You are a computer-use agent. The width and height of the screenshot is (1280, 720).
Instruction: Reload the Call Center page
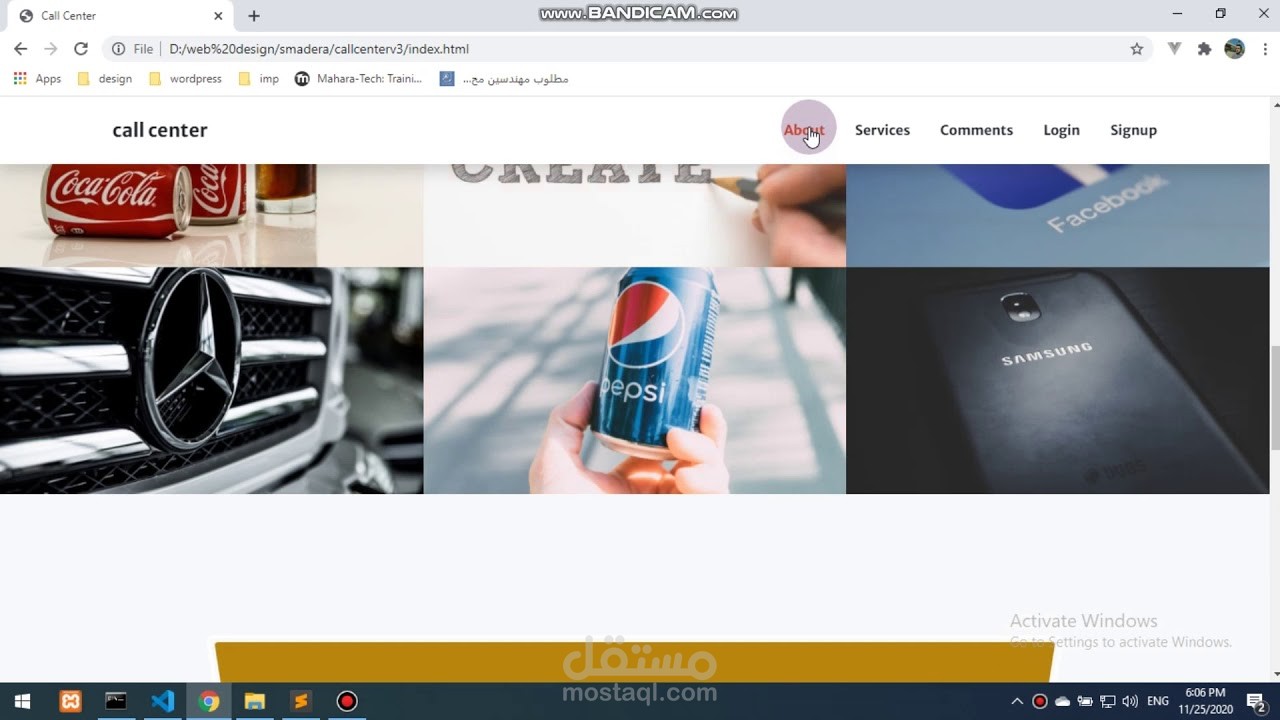(81, 48)
